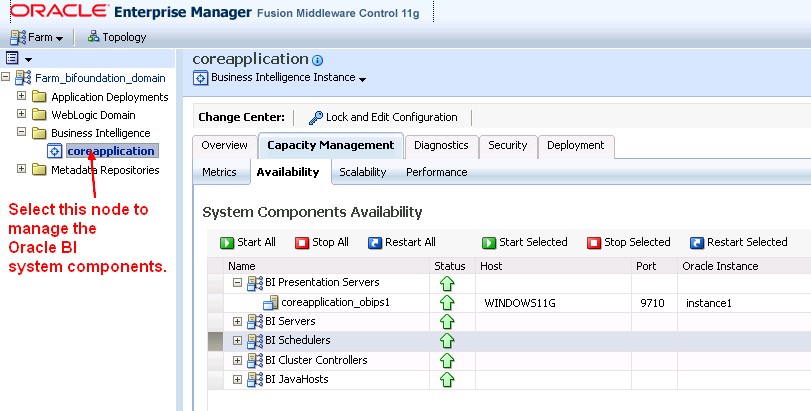The width and height of the screenshot is (811, 411).
Task: Click the Restart All button
Action: [402, 242]
